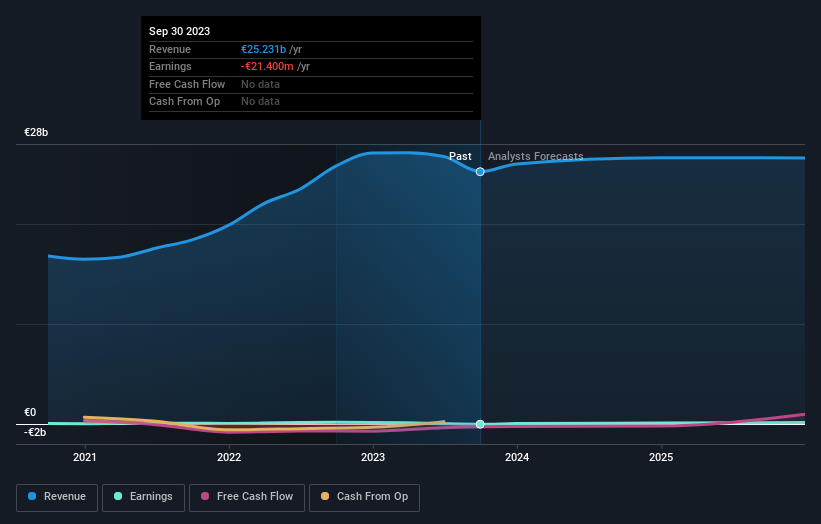The image size is (821, 524).
Task: Toggle the Revenue series legend button
Action: tap(57, 497)
